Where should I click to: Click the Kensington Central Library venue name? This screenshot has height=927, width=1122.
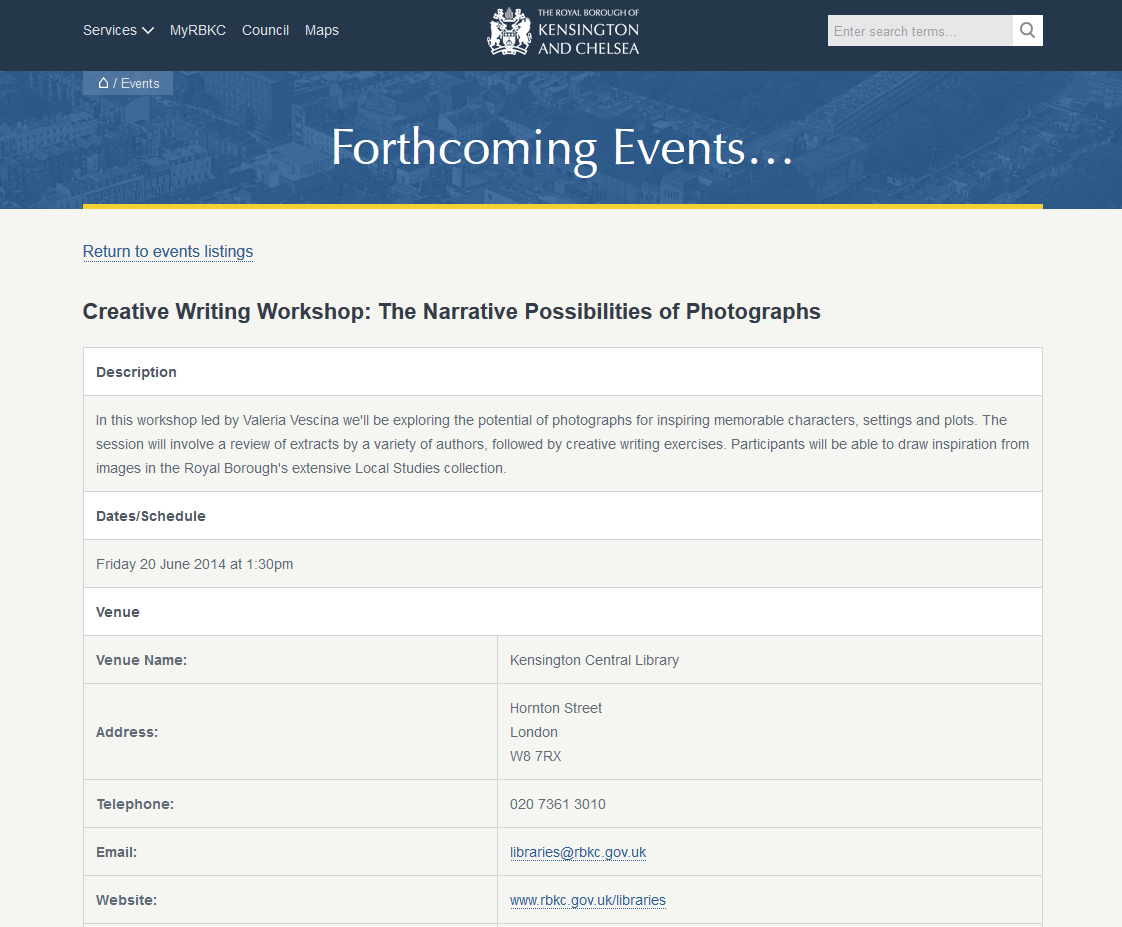594,660
